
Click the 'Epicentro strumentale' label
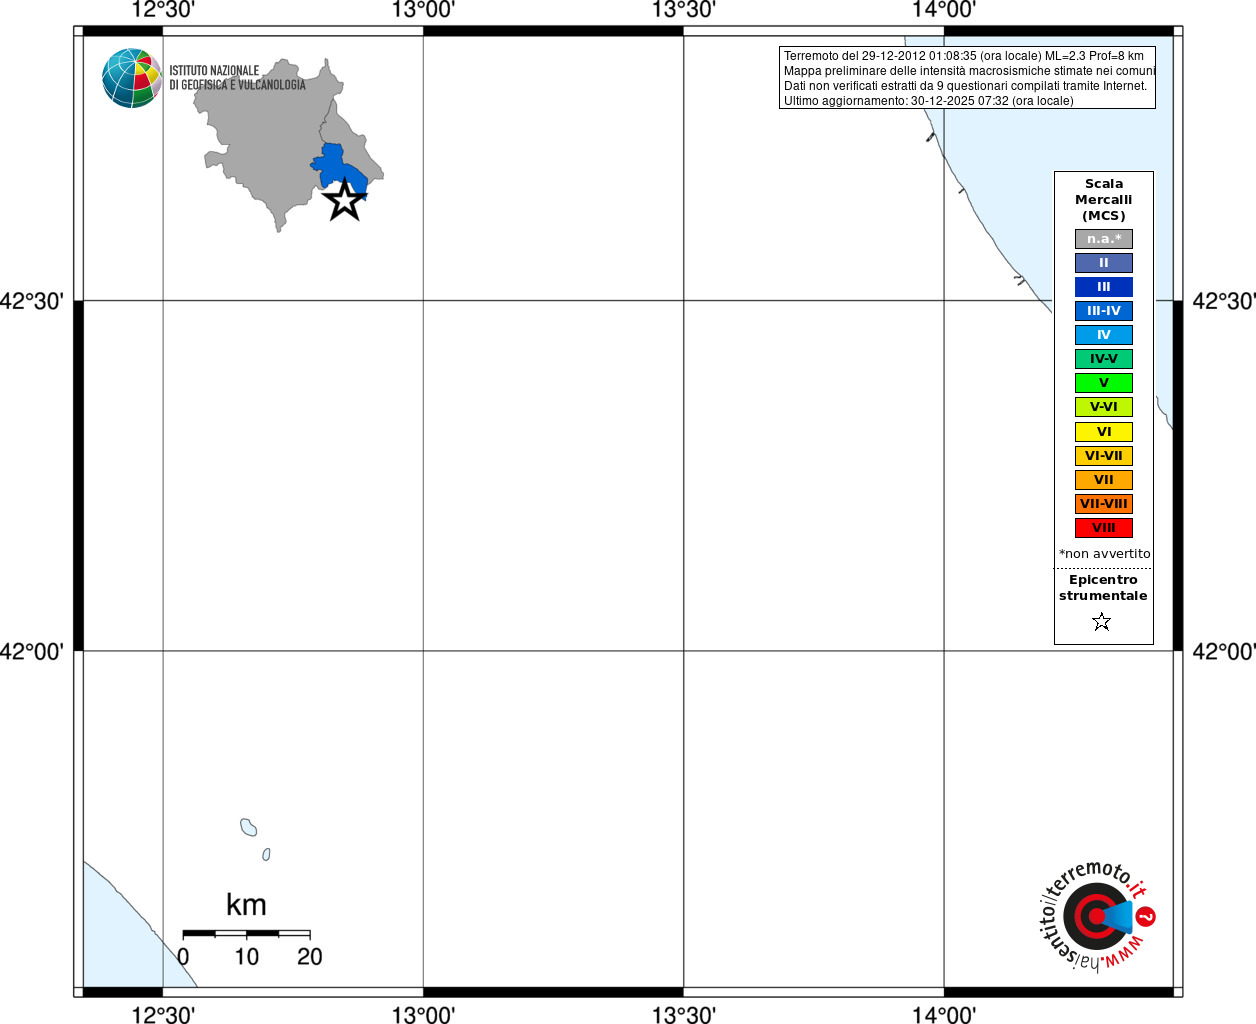click(x=1103, y=588)
